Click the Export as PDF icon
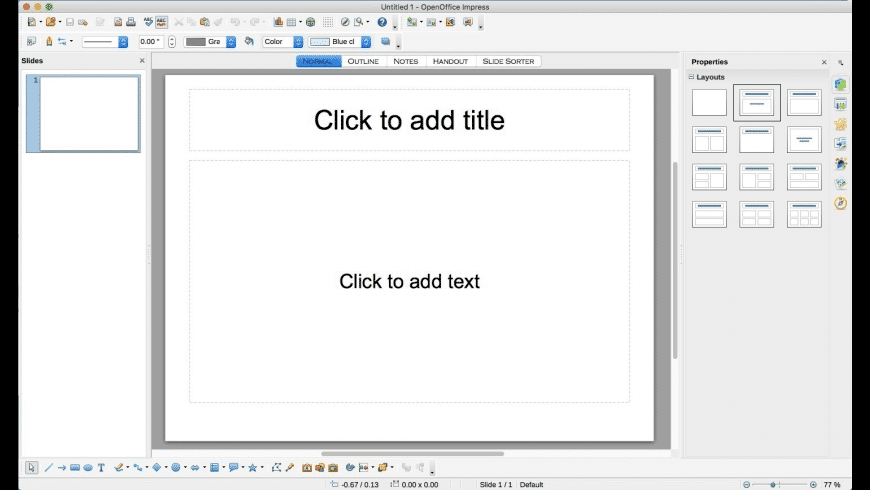 pos(118,22)
